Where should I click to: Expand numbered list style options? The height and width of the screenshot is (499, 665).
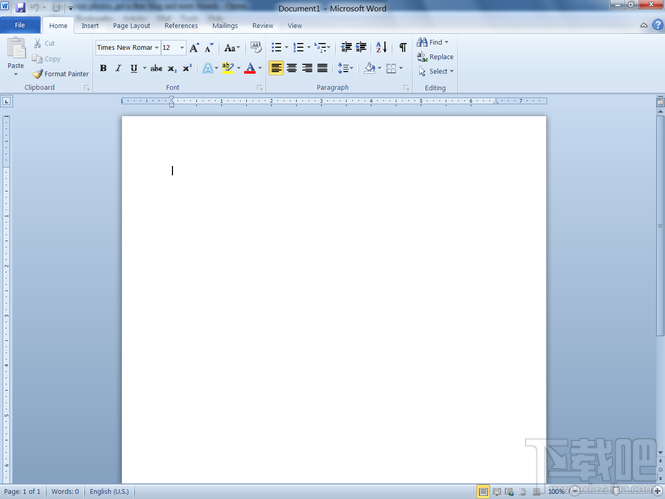309,47
